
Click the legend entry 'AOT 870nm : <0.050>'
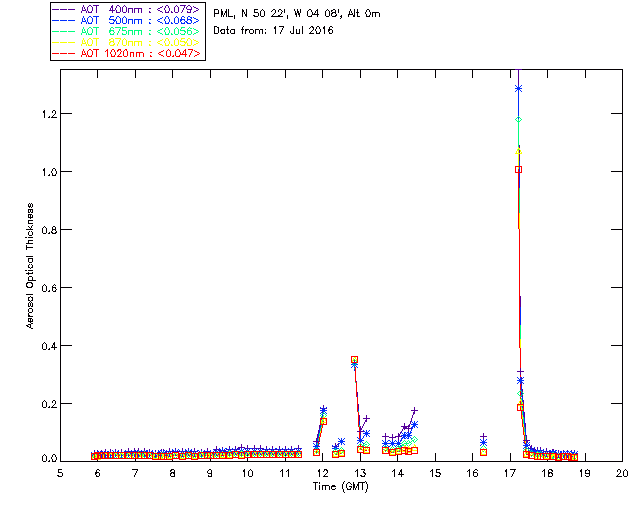coord(126,42)
